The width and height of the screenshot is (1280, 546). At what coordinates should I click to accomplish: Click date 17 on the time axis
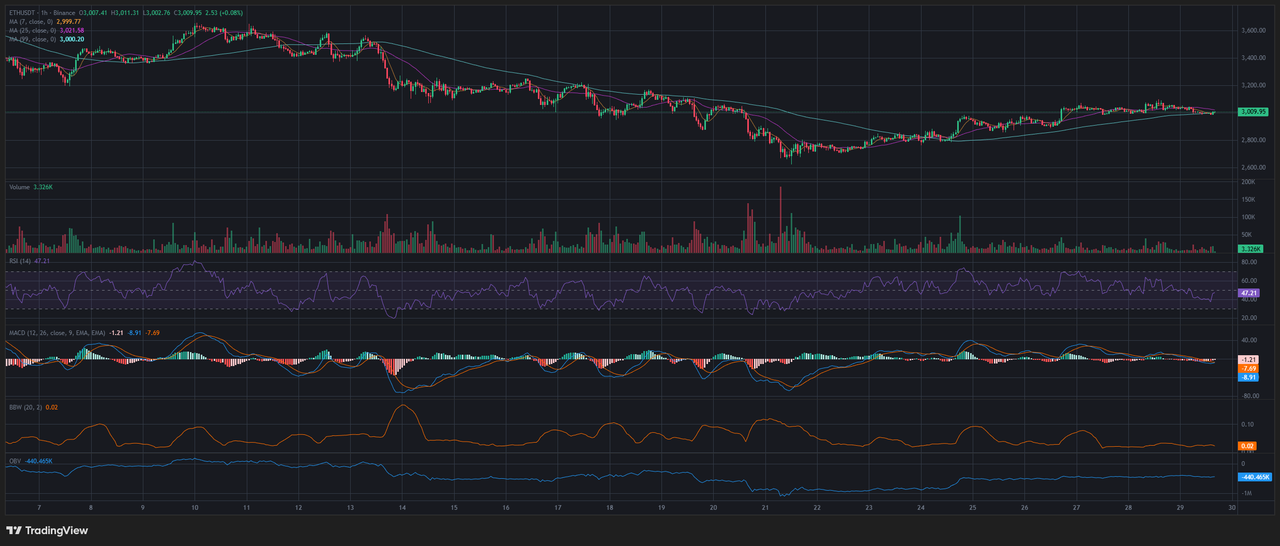click(x=557, y=508)
